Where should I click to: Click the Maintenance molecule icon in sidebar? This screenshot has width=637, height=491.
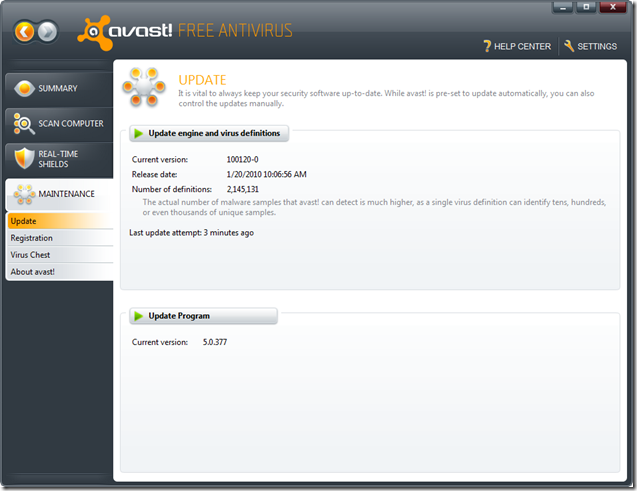click(24, 194)
